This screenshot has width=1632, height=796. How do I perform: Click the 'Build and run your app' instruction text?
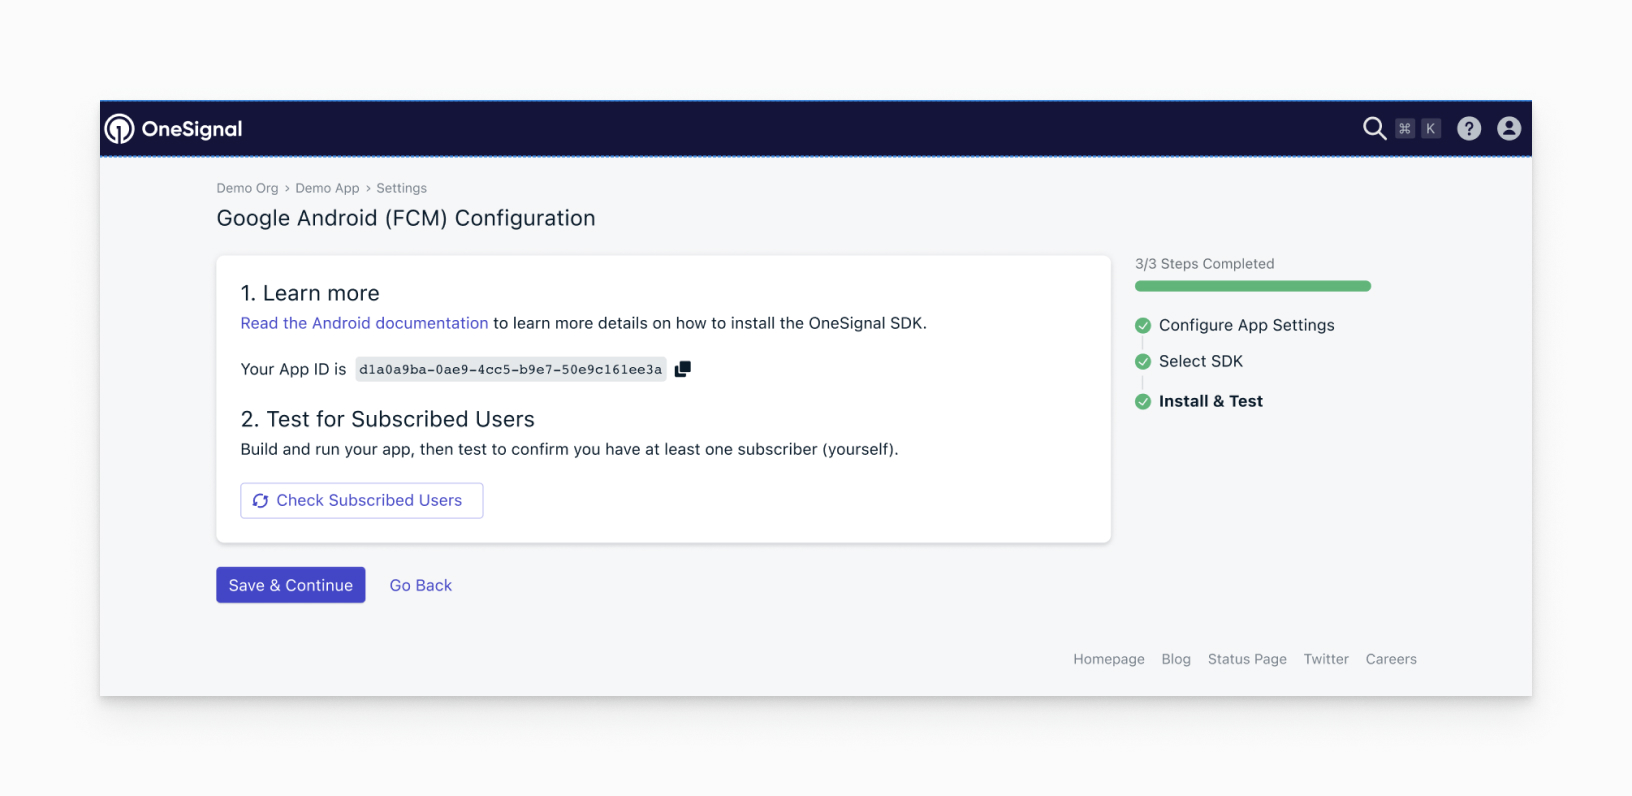point(569,449)
